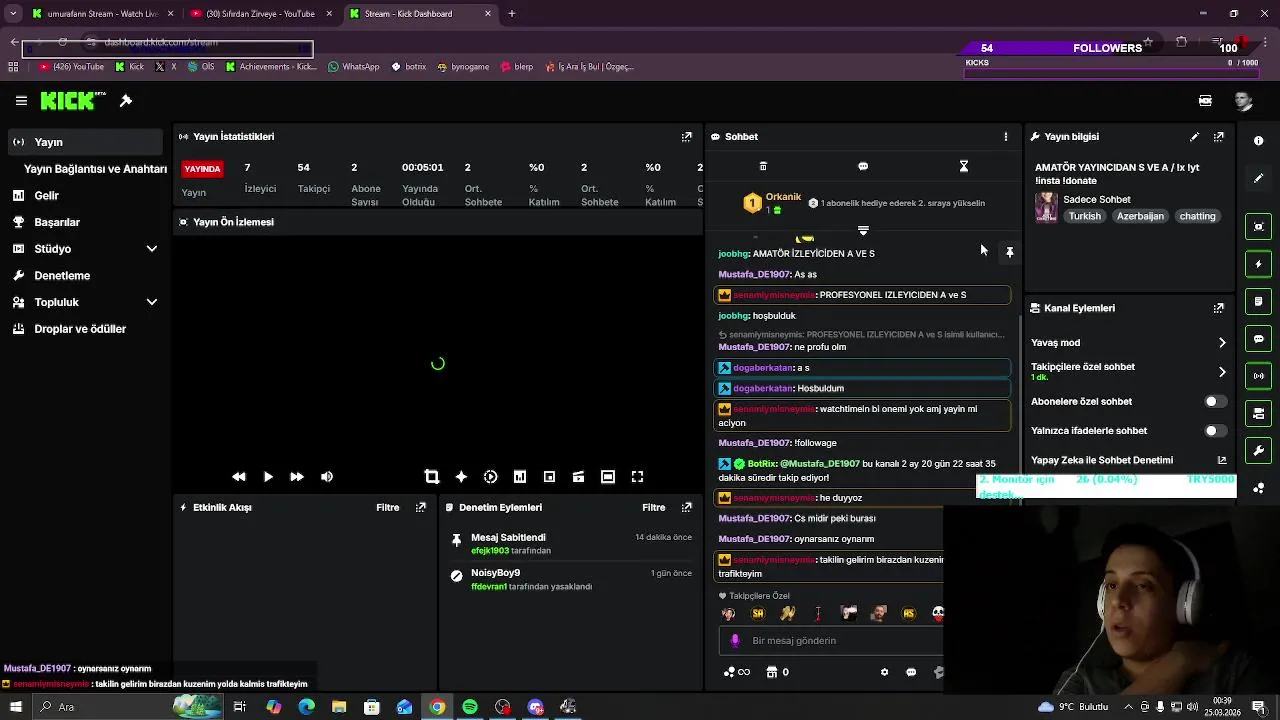Image resolution: width=1280 pixels, height=720 pixels.
Task: Click the hourglass icon in Sohbet toolbar
Action: pos(964,166)
